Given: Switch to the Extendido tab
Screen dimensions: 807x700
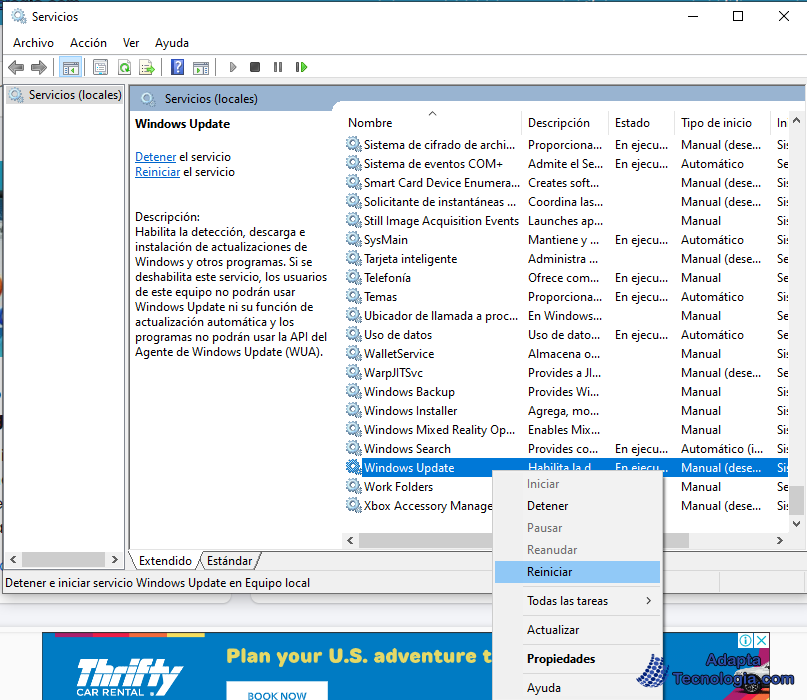Looking at the screenshot, I should tap(165, 561).
